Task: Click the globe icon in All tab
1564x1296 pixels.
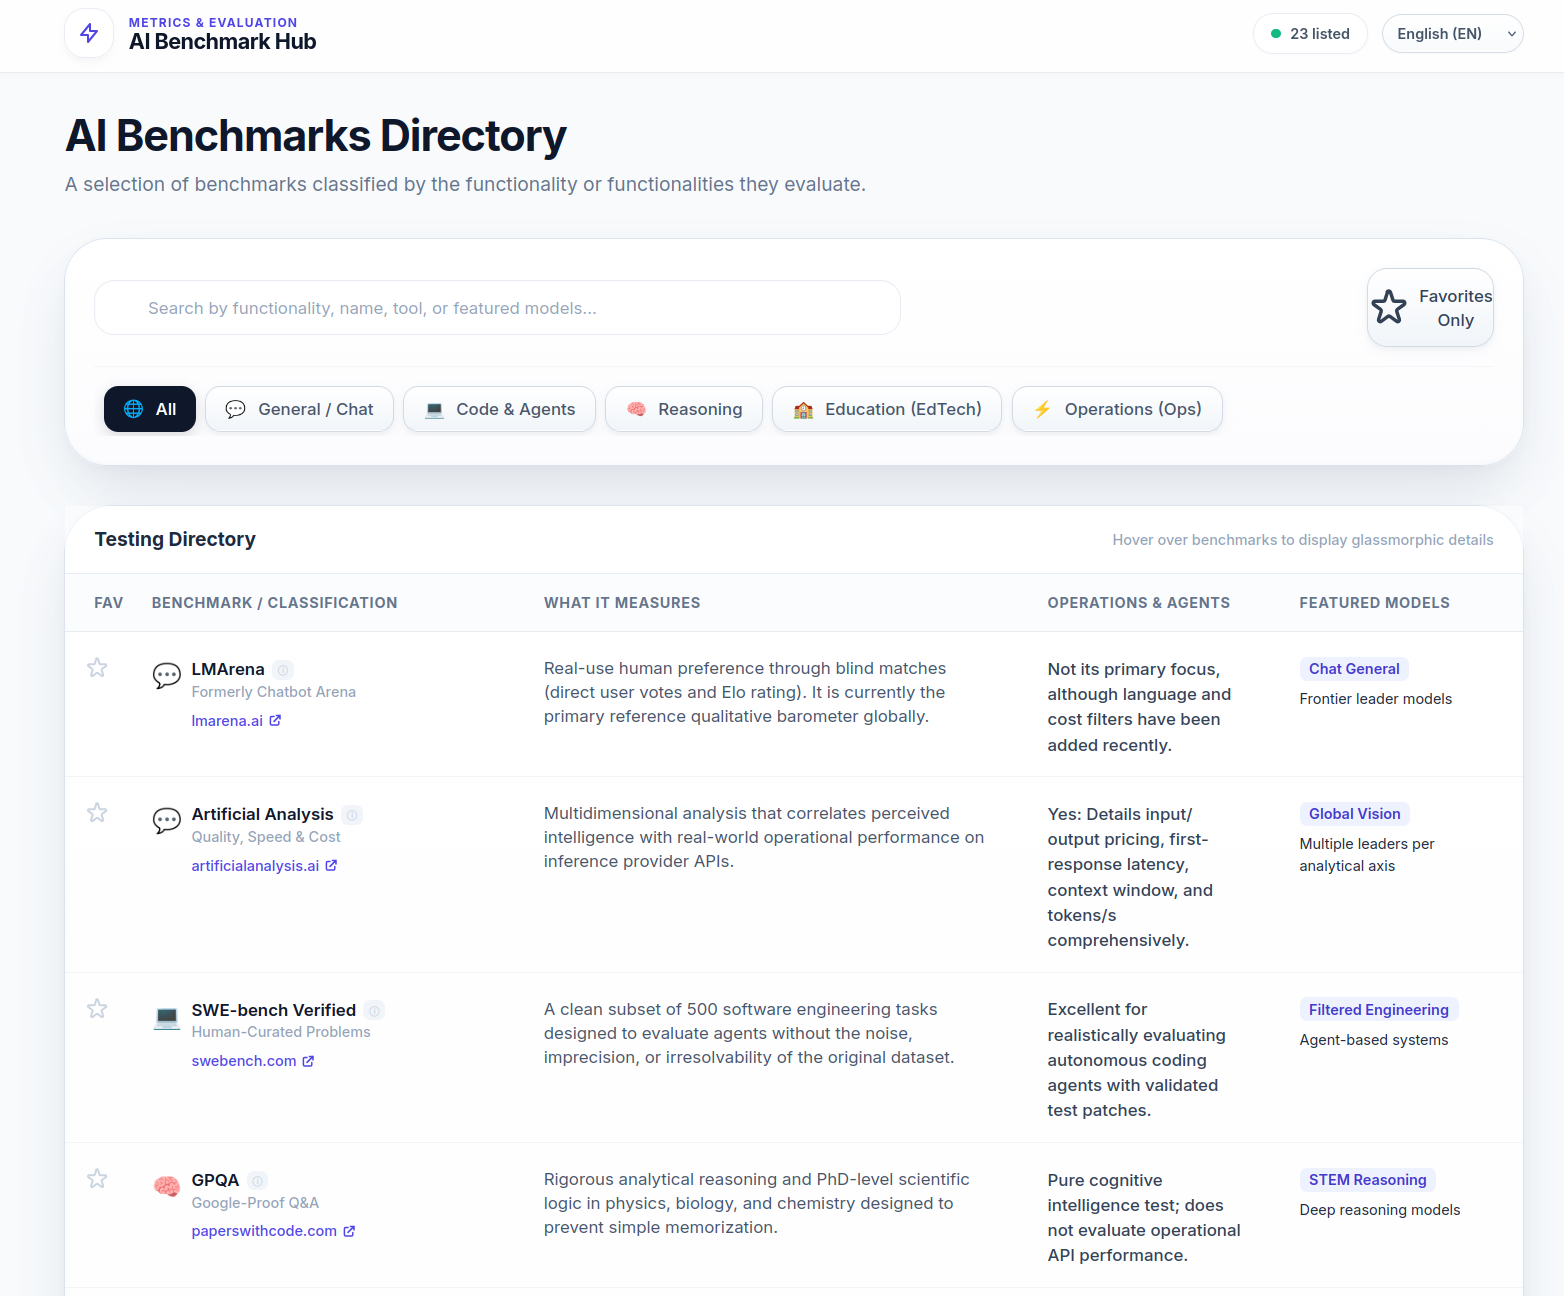Action: point(133,409)
